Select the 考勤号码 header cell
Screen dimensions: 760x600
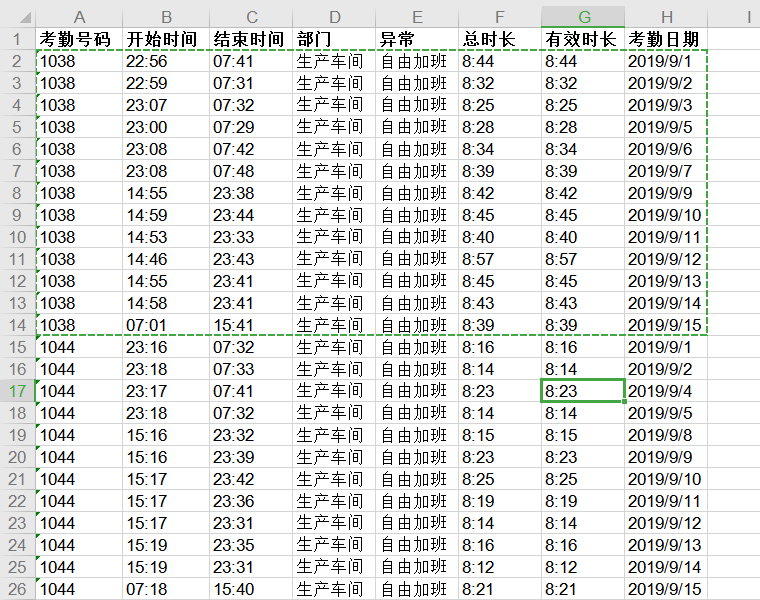pos(79,39)
